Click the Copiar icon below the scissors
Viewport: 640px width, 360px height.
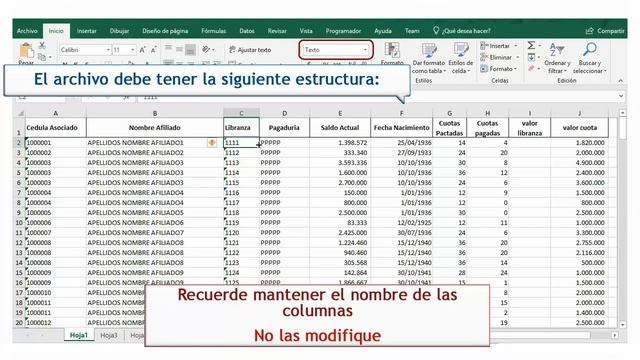point(42,57)
